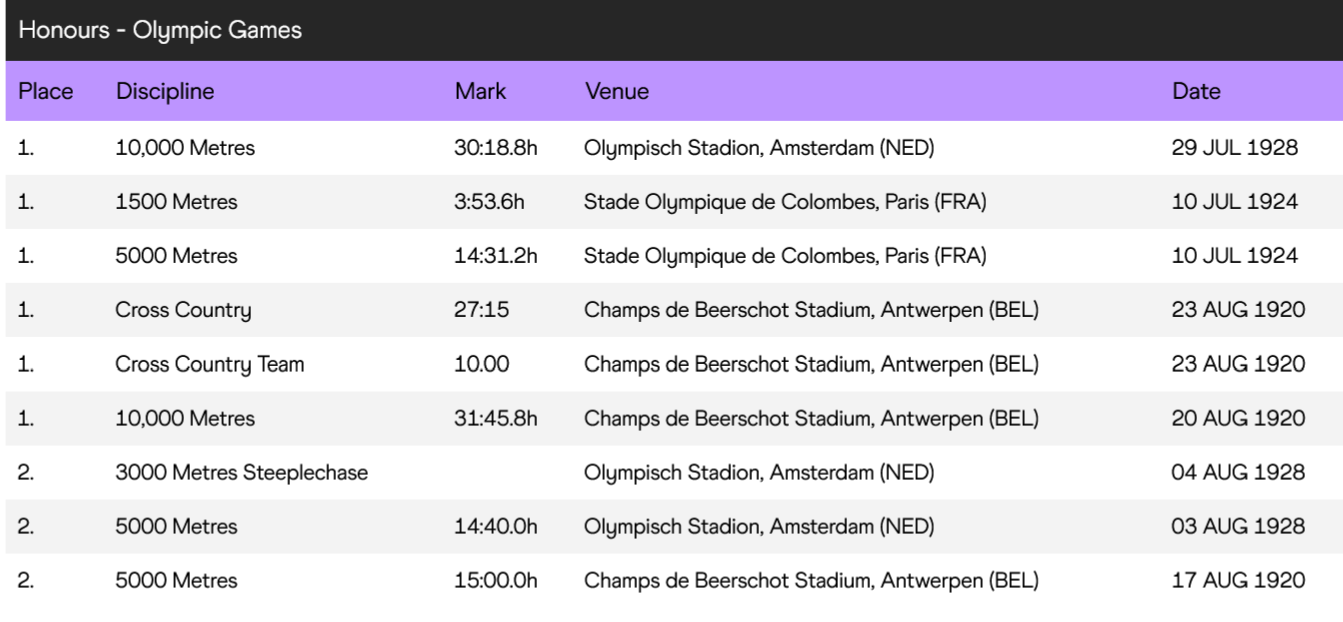Select the 15:00.0h mark value
1343x622 pixels.
[496, 580]
